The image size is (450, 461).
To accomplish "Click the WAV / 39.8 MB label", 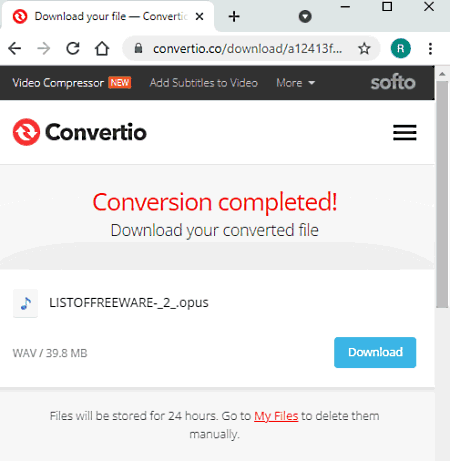I will tap(50, 353).
